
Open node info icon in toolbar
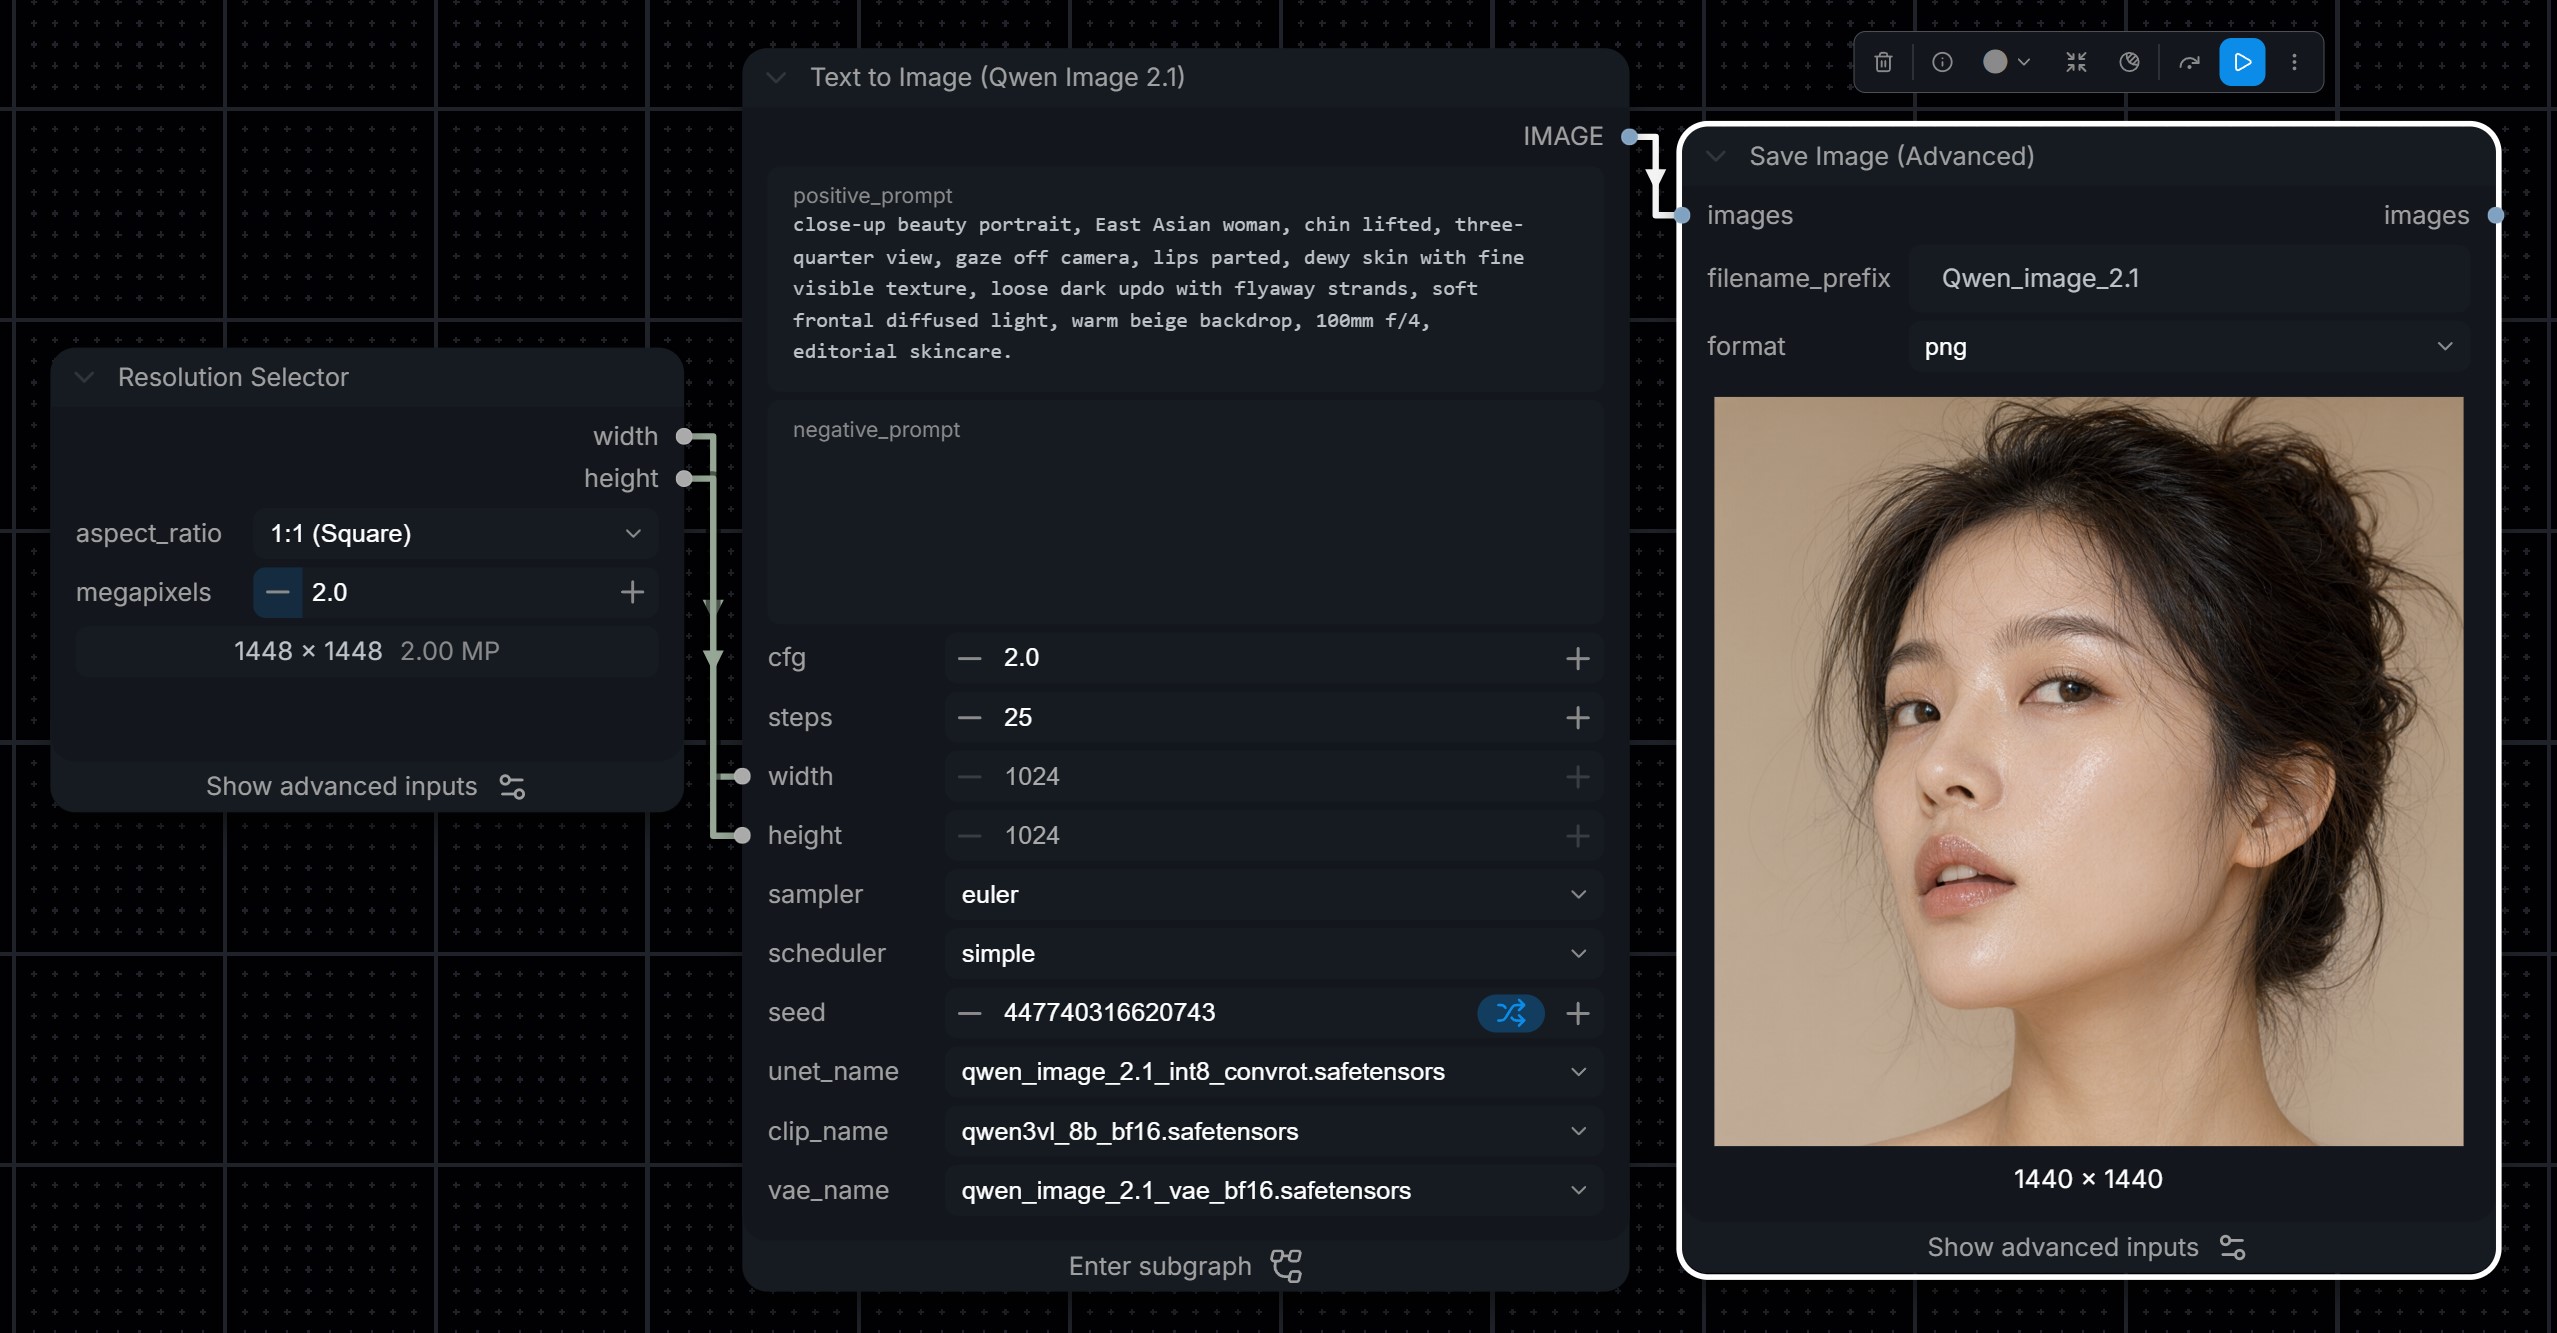point(1942,62)
